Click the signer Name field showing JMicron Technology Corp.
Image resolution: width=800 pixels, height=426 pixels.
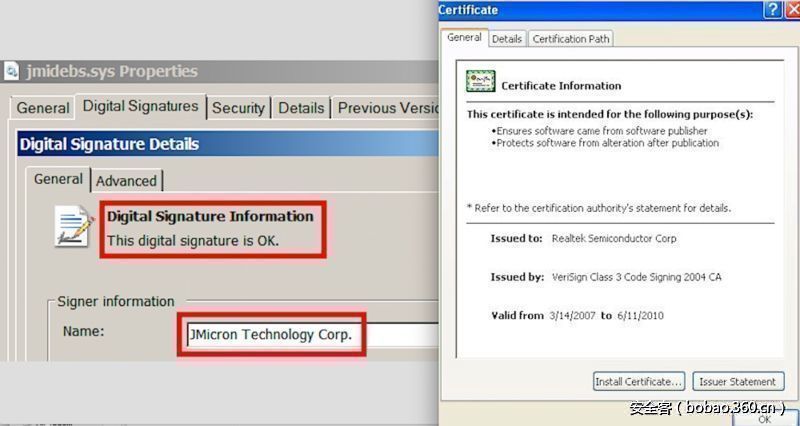pyautogui.click(x=310, y=335)
